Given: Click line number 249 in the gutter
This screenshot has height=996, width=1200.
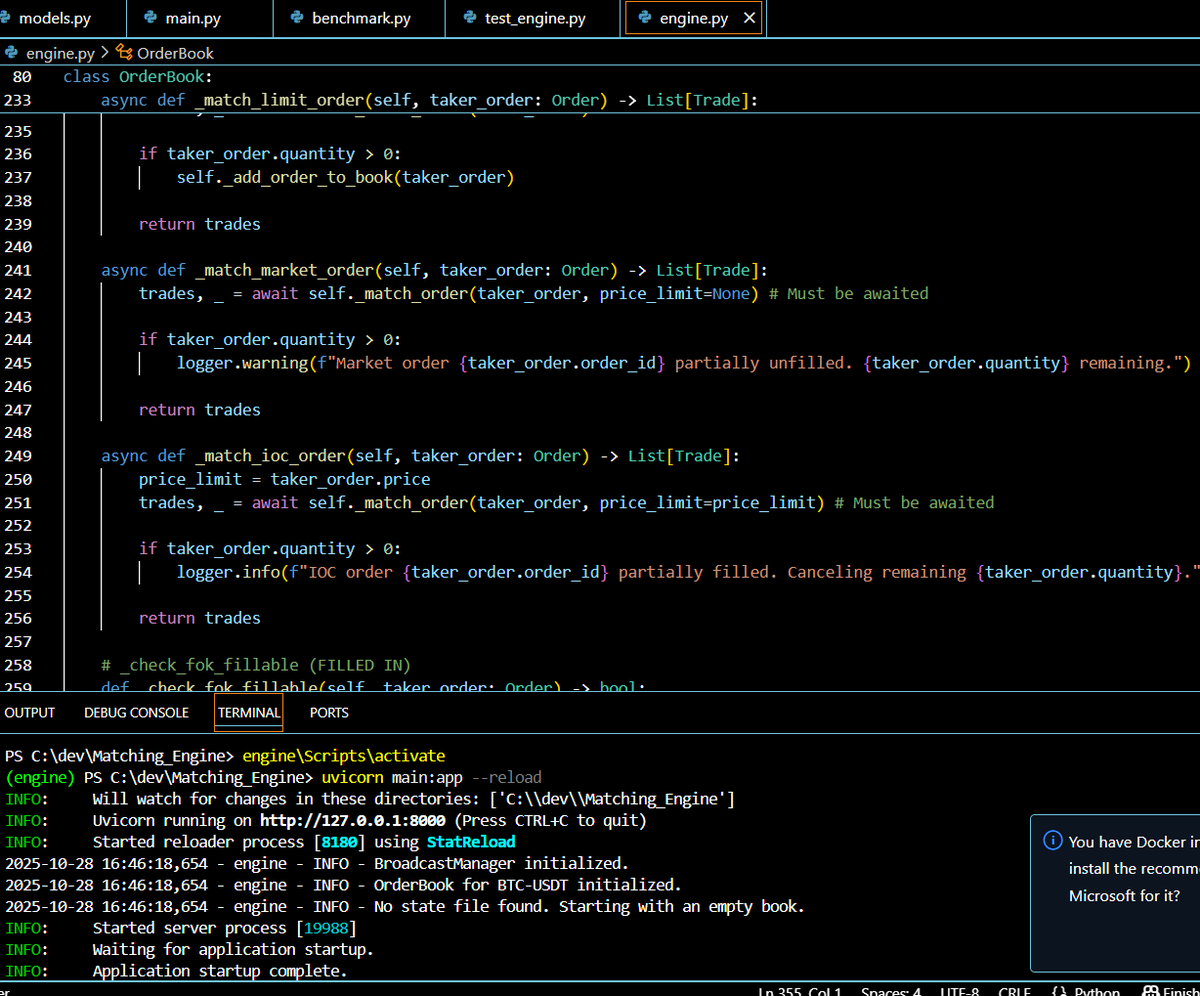Looking at the screenshot, I should coord(18,456).
